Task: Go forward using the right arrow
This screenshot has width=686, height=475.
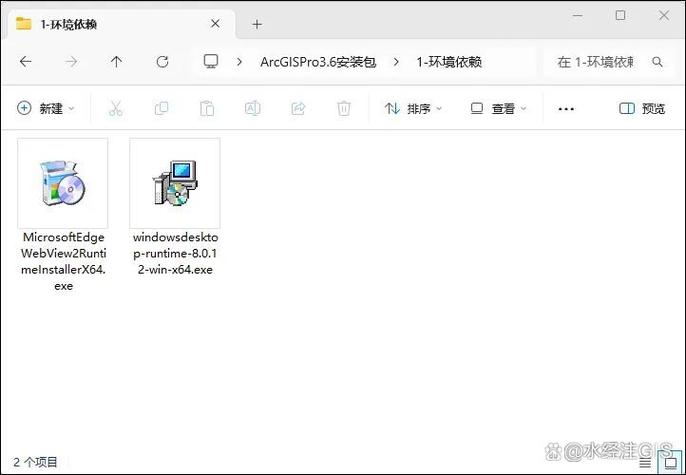Action: pyautogui.click(x=71, y=62)
